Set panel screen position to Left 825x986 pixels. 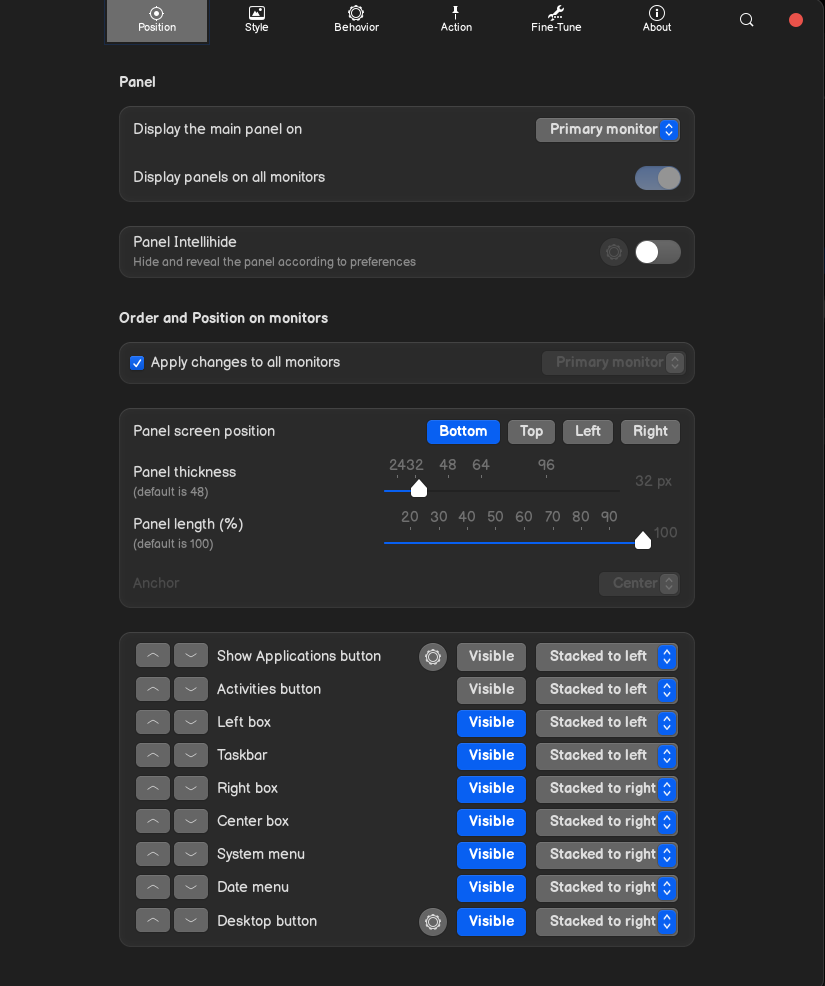point(588,432)
